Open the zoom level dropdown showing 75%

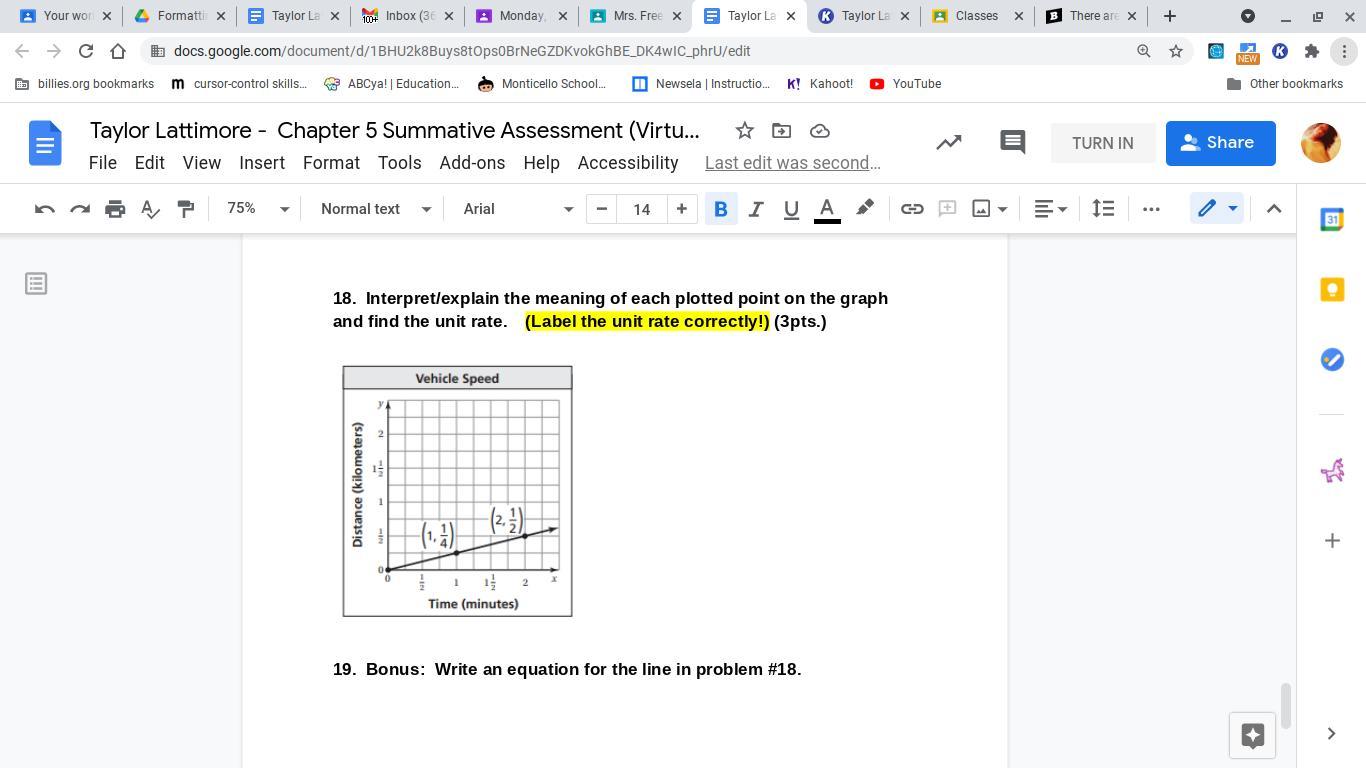click(257, 209)
